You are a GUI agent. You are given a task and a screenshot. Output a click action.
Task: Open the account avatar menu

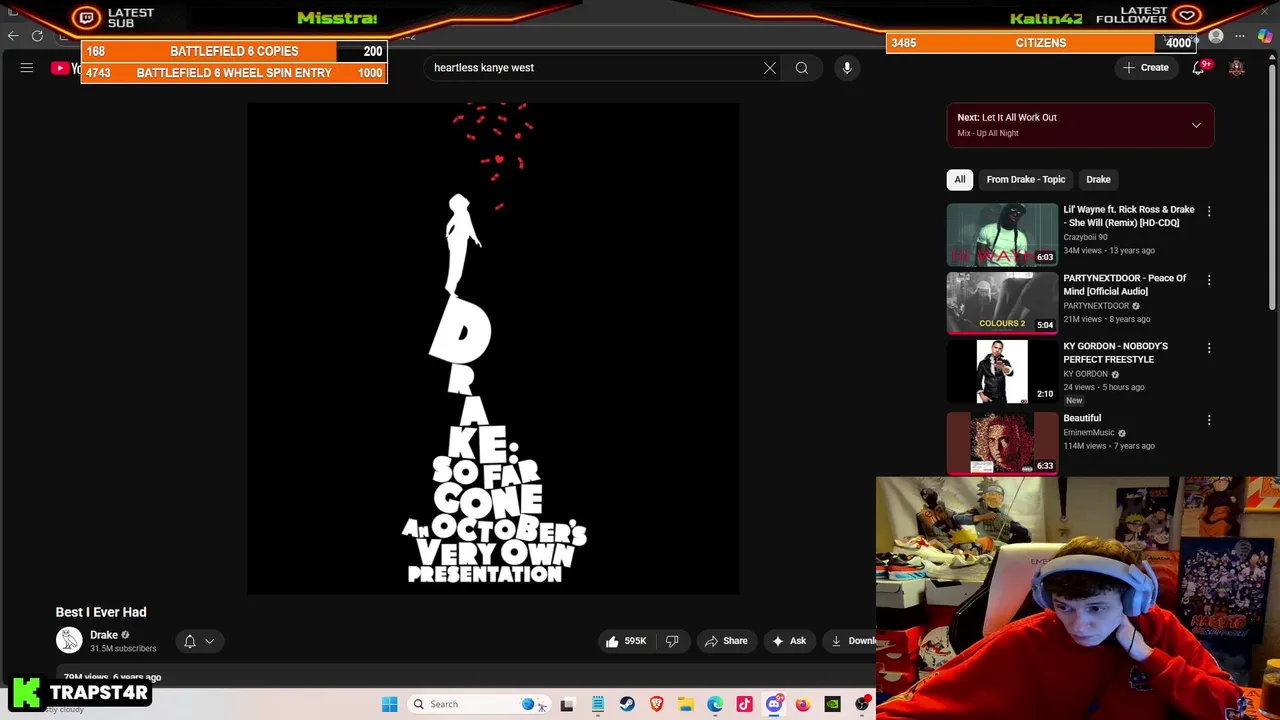pyautogui.click(x=1237, y=68)
